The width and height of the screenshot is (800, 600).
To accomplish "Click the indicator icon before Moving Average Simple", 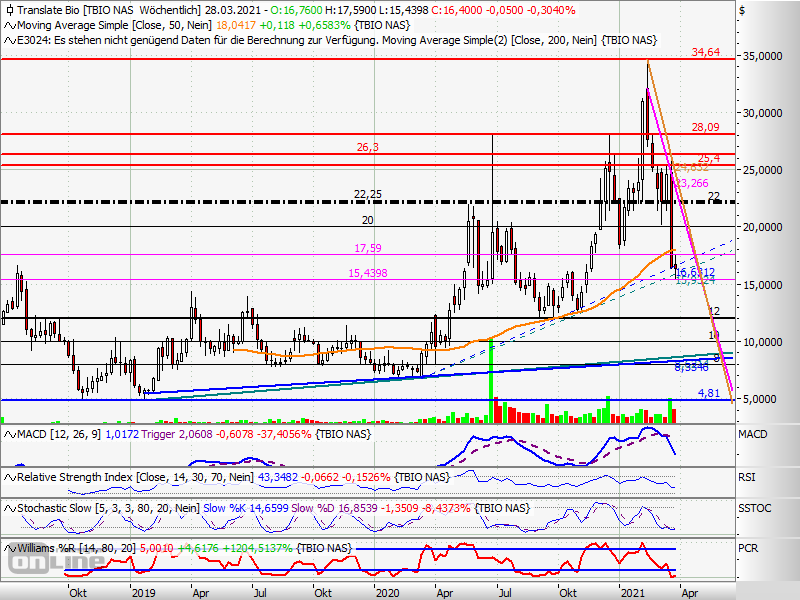I will (8, 25).
